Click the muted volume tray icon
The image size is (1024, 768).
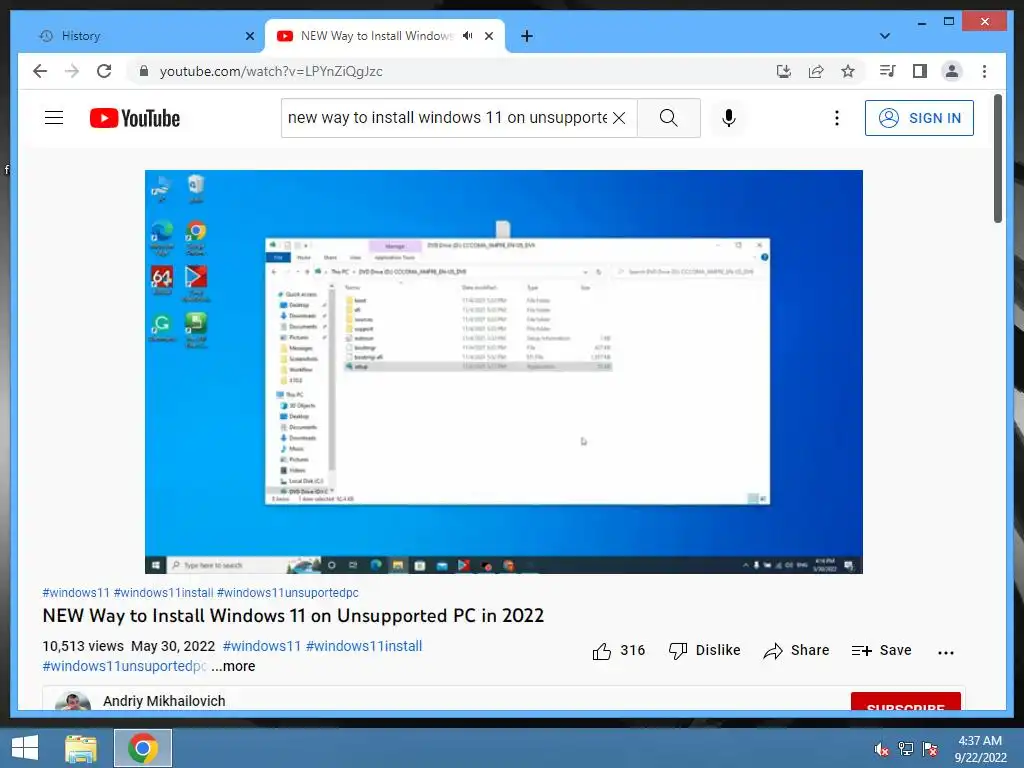click(882, 749)
